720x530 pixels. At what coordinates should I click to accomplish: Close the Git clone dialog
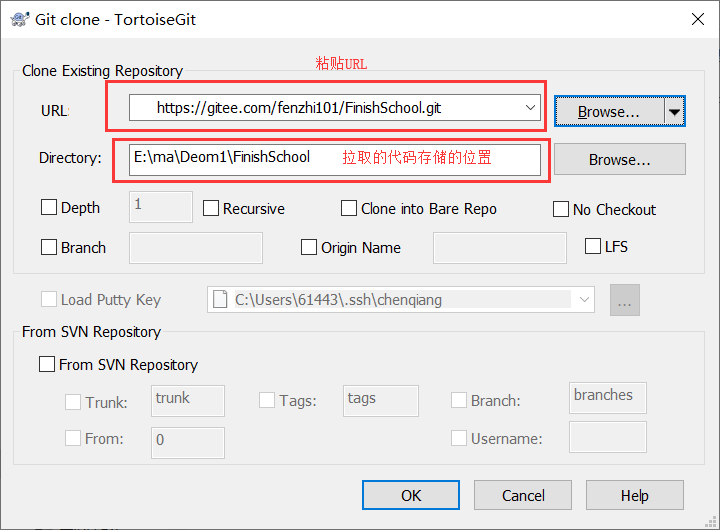pos(698,19)
